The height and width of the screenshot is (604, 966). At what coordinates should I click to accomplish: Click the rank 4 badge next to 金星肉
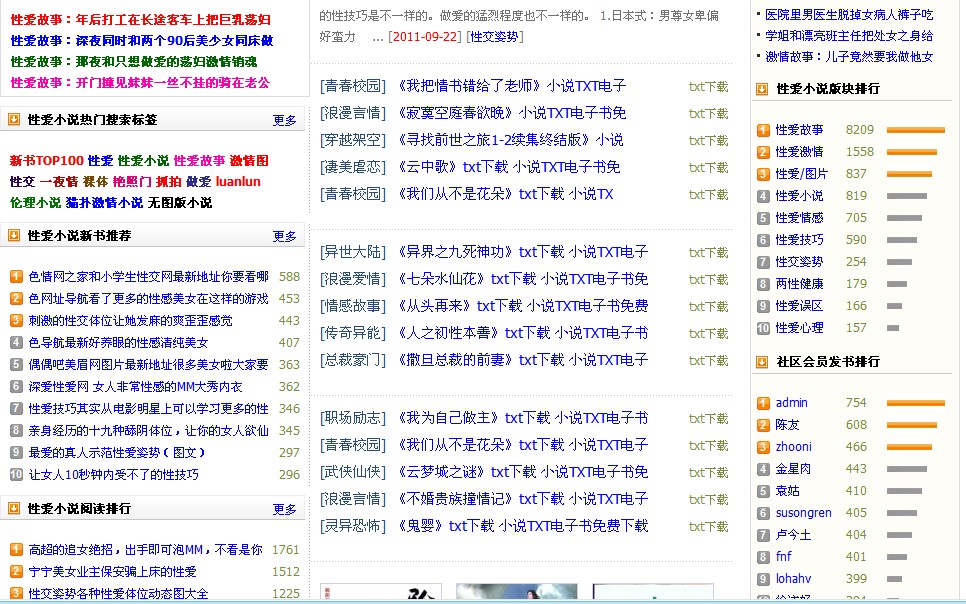(x=763, y=469)
